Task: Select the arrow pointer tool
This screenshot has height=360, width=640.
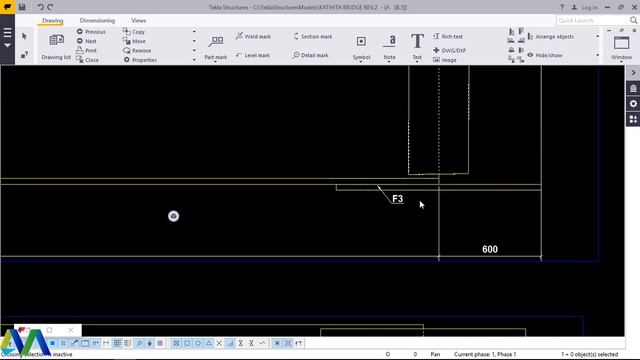Action: (x=24, y=36)
